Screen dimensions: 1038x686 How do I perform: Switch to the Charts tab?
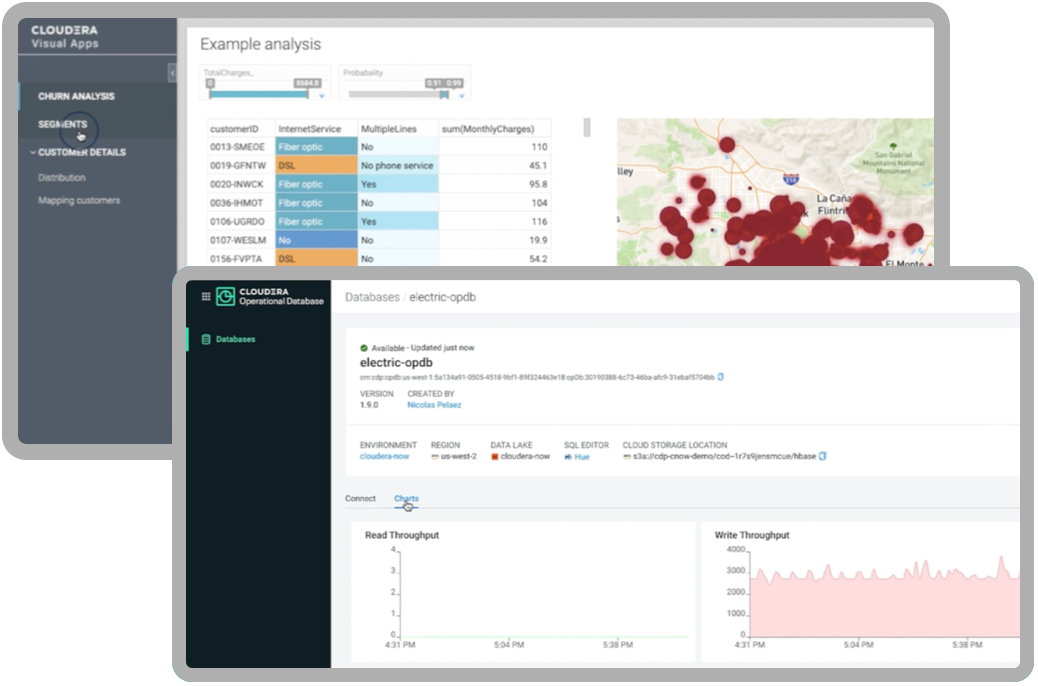(406, 499)
